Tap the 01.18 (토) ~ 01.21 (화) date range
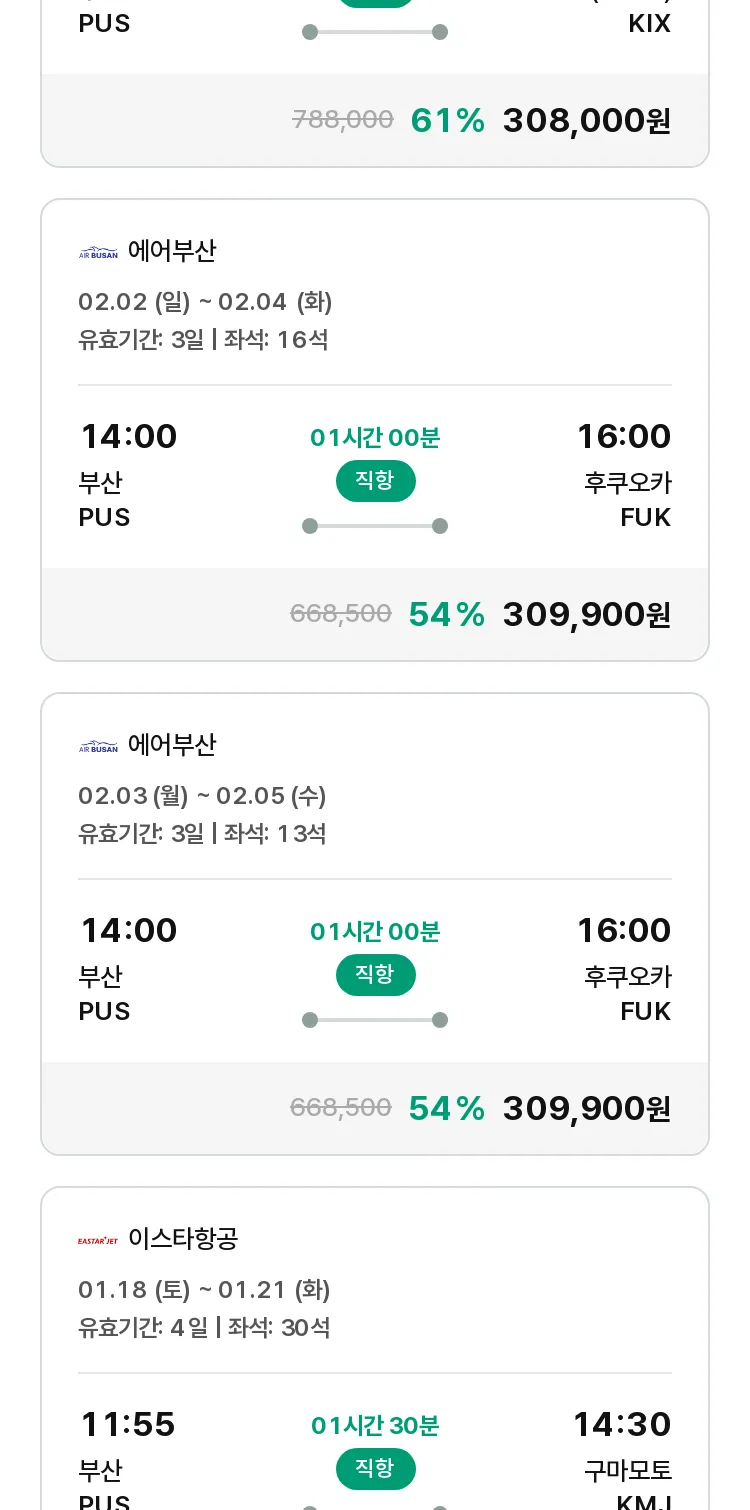Screen dimensions: 750x1510 [x=204, y=1290]
